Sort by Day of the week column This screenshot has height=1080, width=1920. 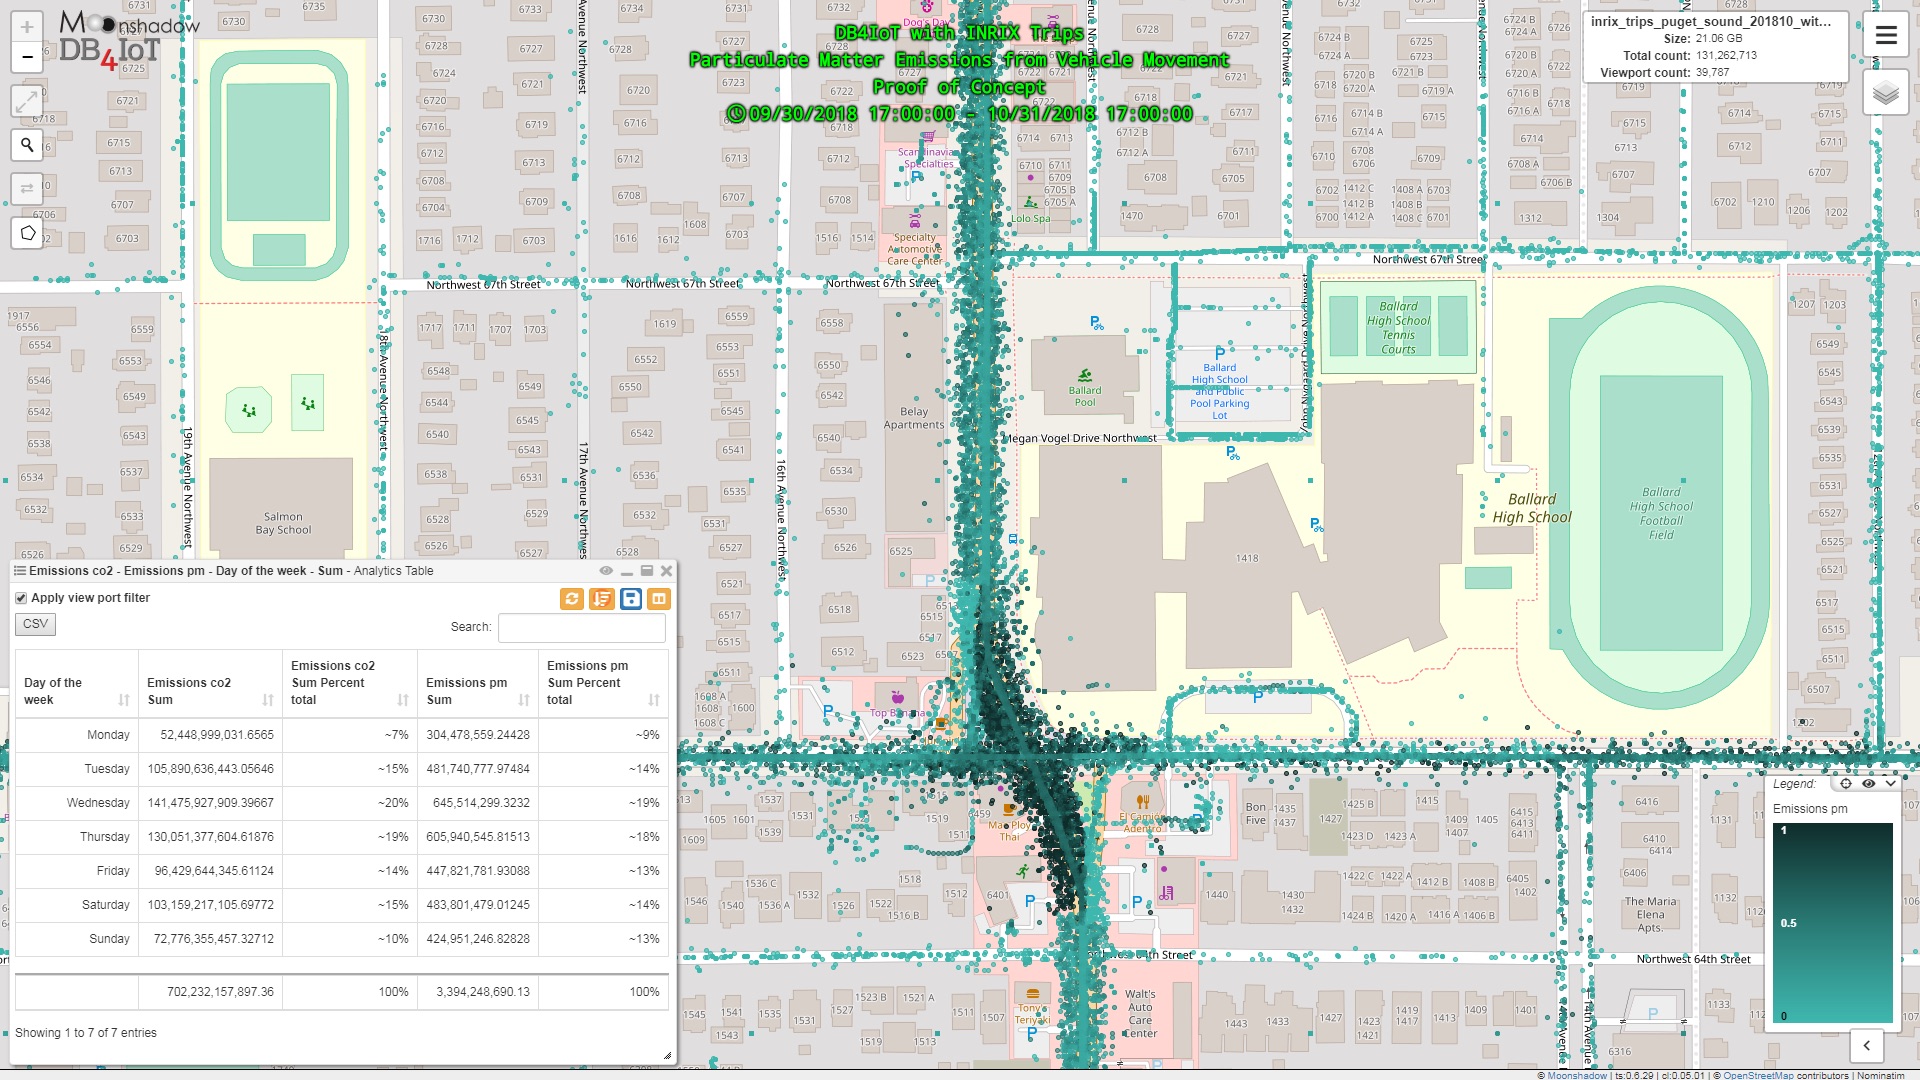tap(77, 683)
